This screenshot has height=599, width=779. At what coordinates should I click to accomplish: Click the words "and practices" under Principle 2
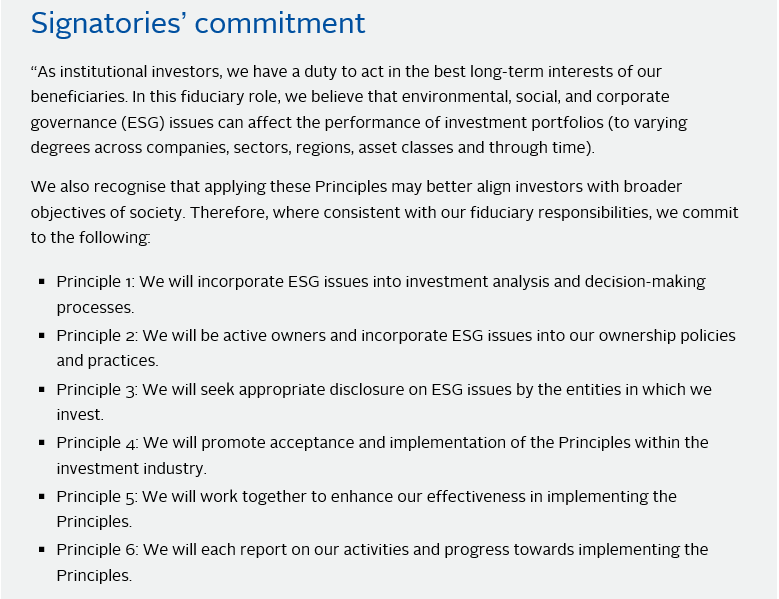pyautogui.click(x=107, y=361)
